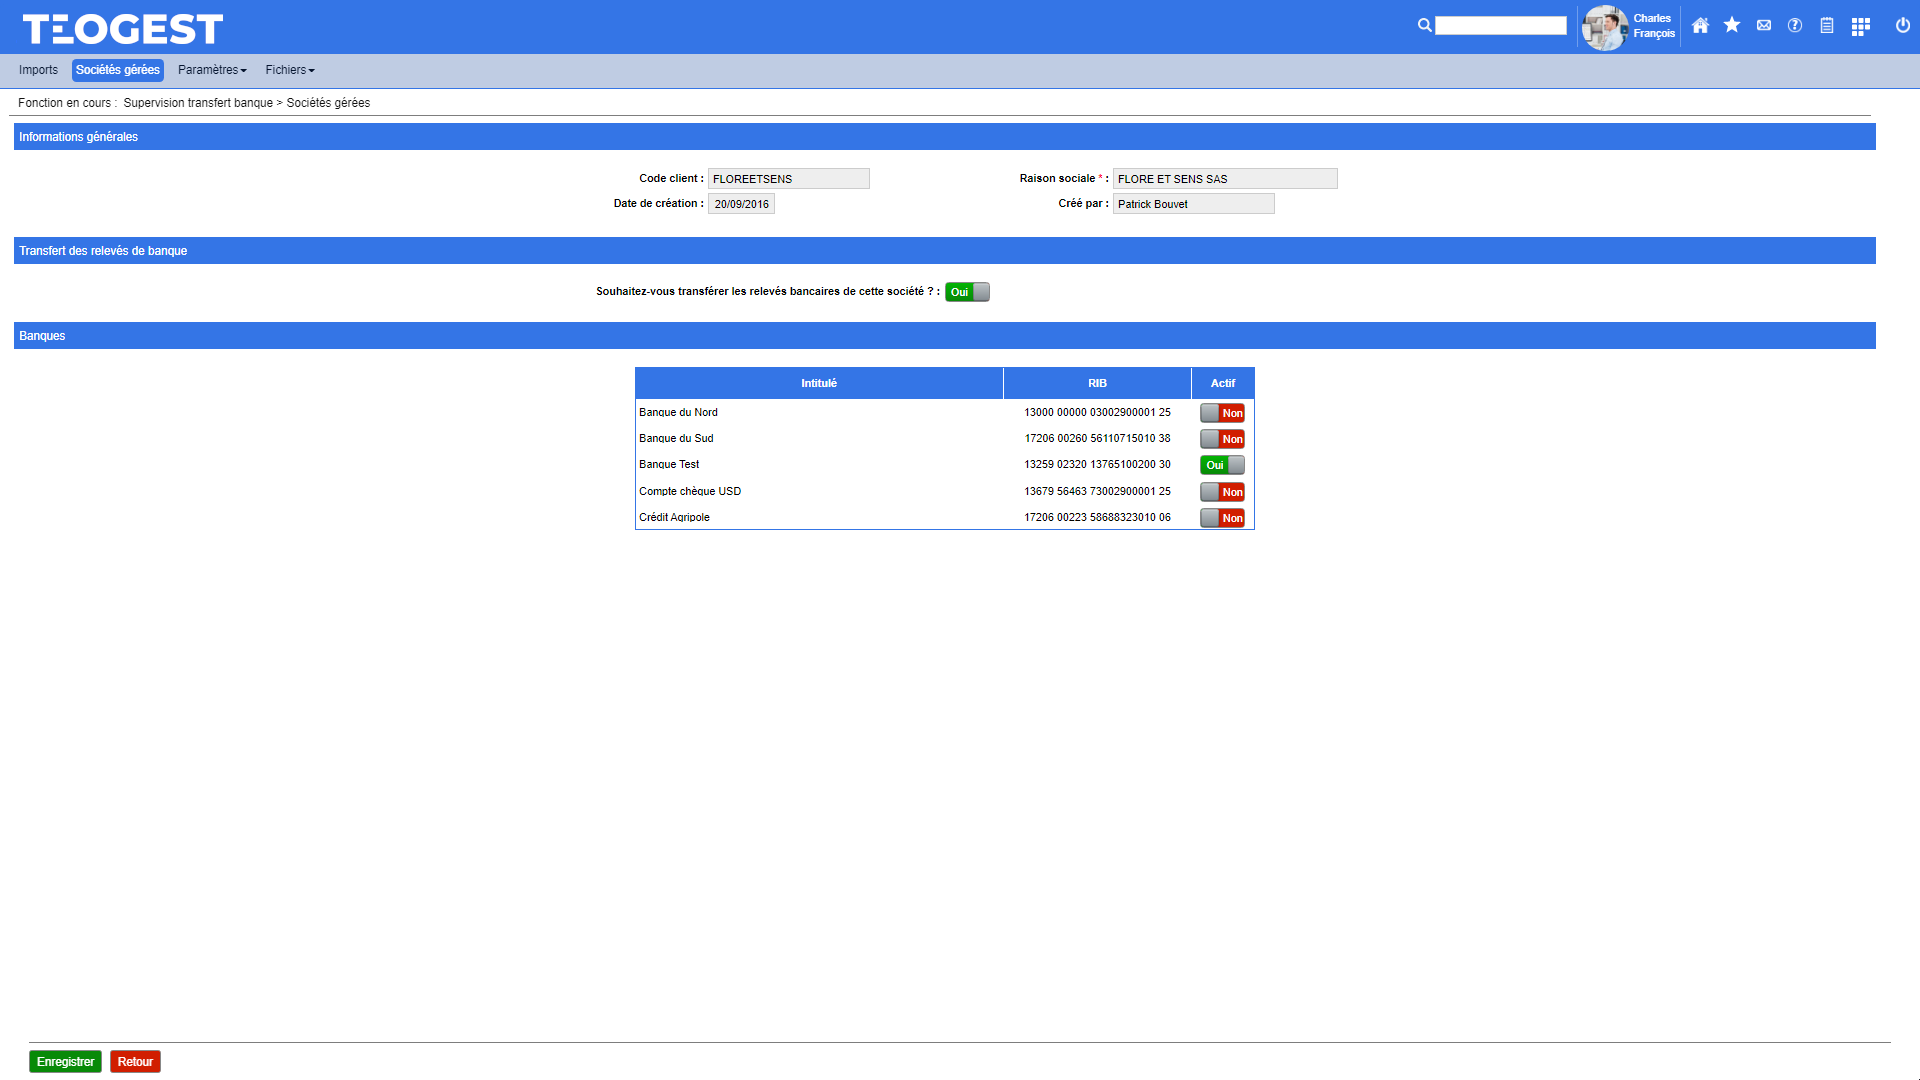Open the messages envelope icon
The image size is (1920, 1080).
point(1764,26)
